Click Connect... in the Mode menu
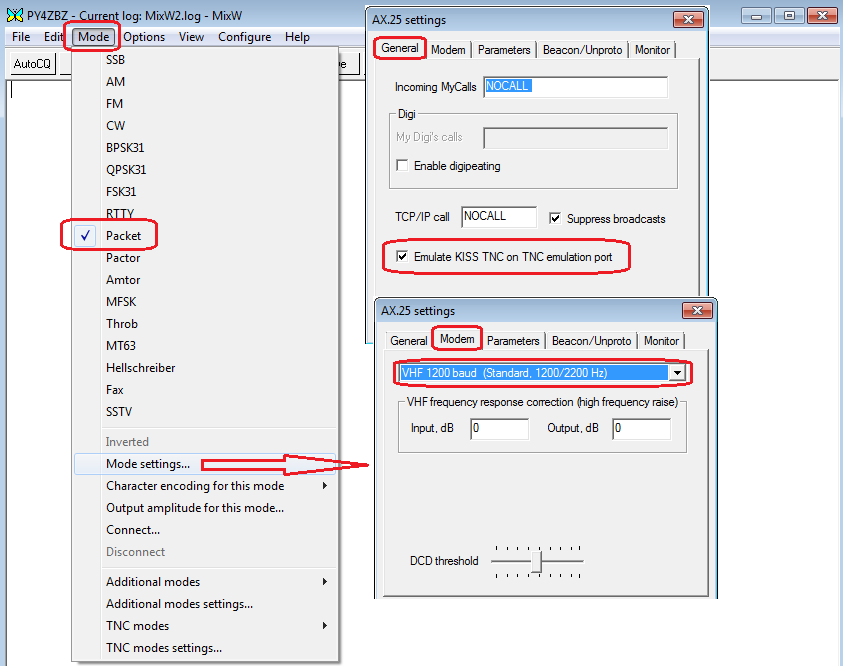The image size is (843, 666). [205, 530]
